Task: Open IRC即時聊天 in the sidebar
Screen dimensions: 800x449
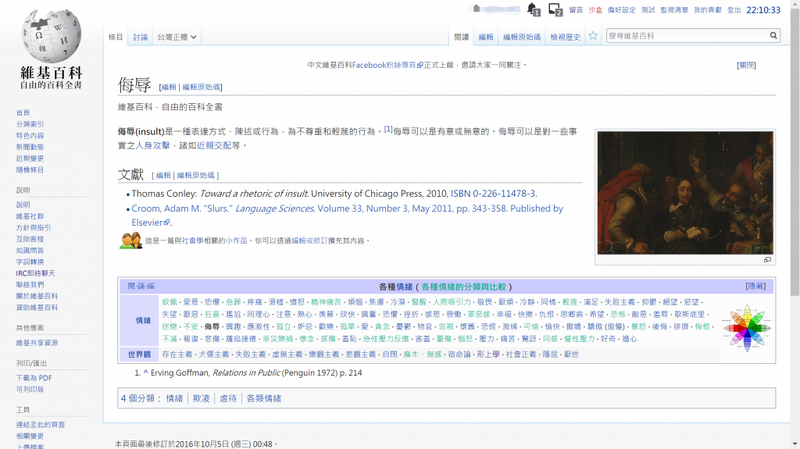Action: (35, 273)
